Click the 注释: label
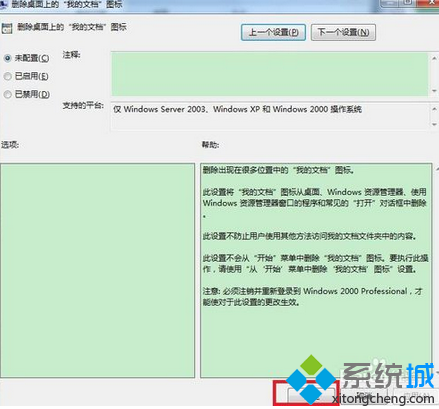The height and width of the screenshot is (409, 439). 72,55
